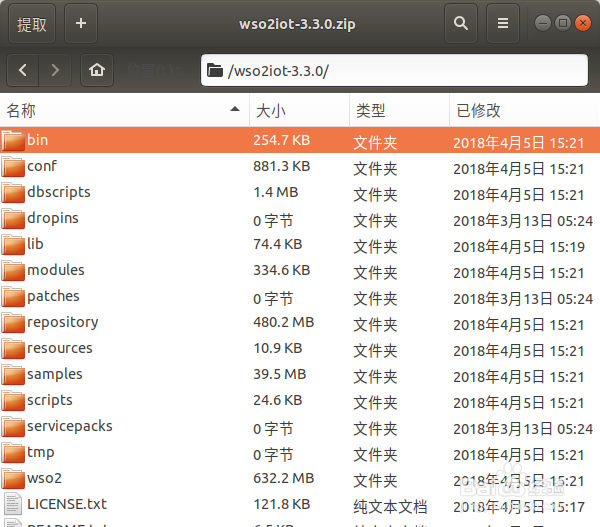
Task: Click the tmp folder name
Action: 41,453
